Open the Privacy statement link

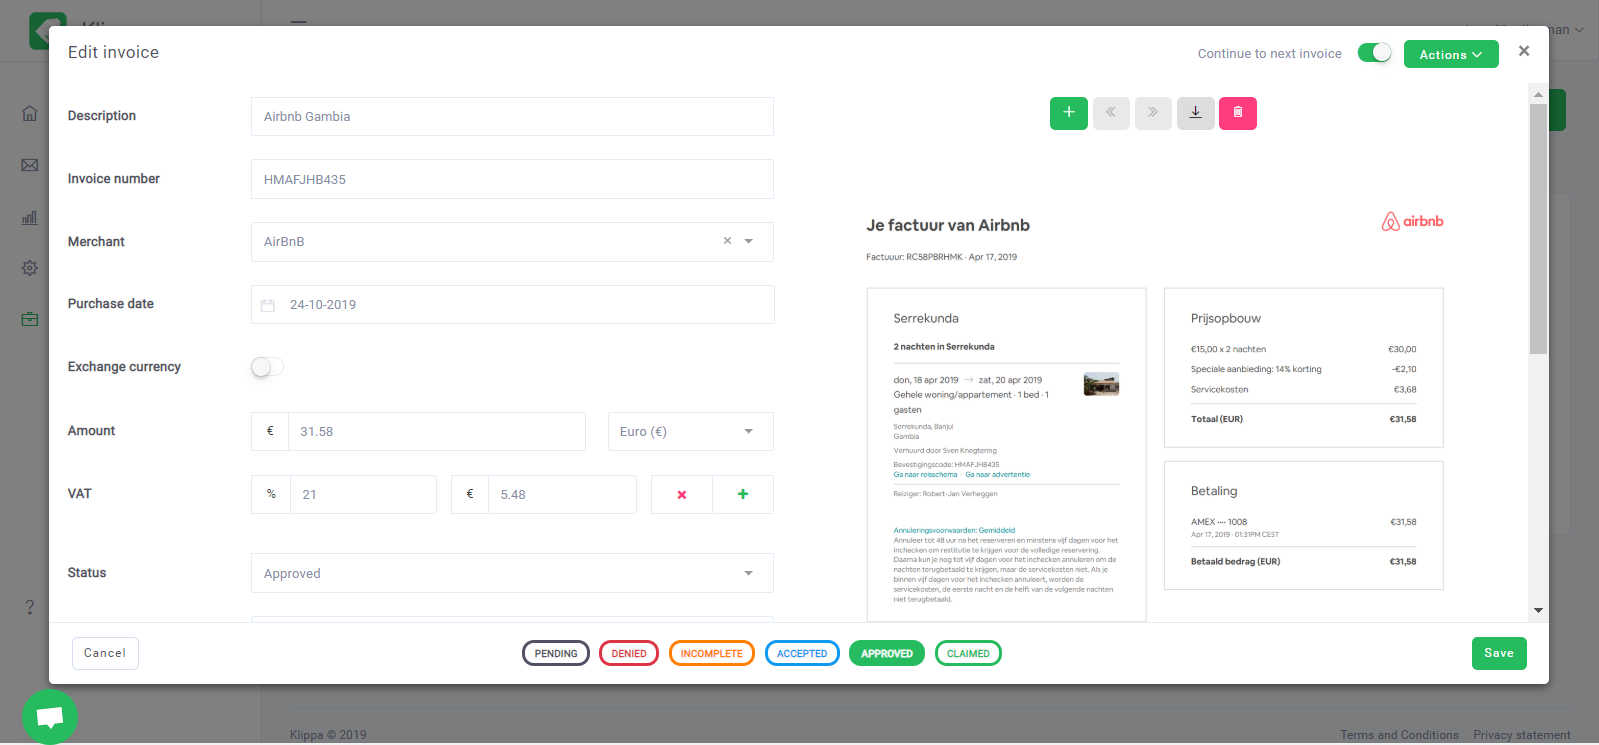(1522, 735)
